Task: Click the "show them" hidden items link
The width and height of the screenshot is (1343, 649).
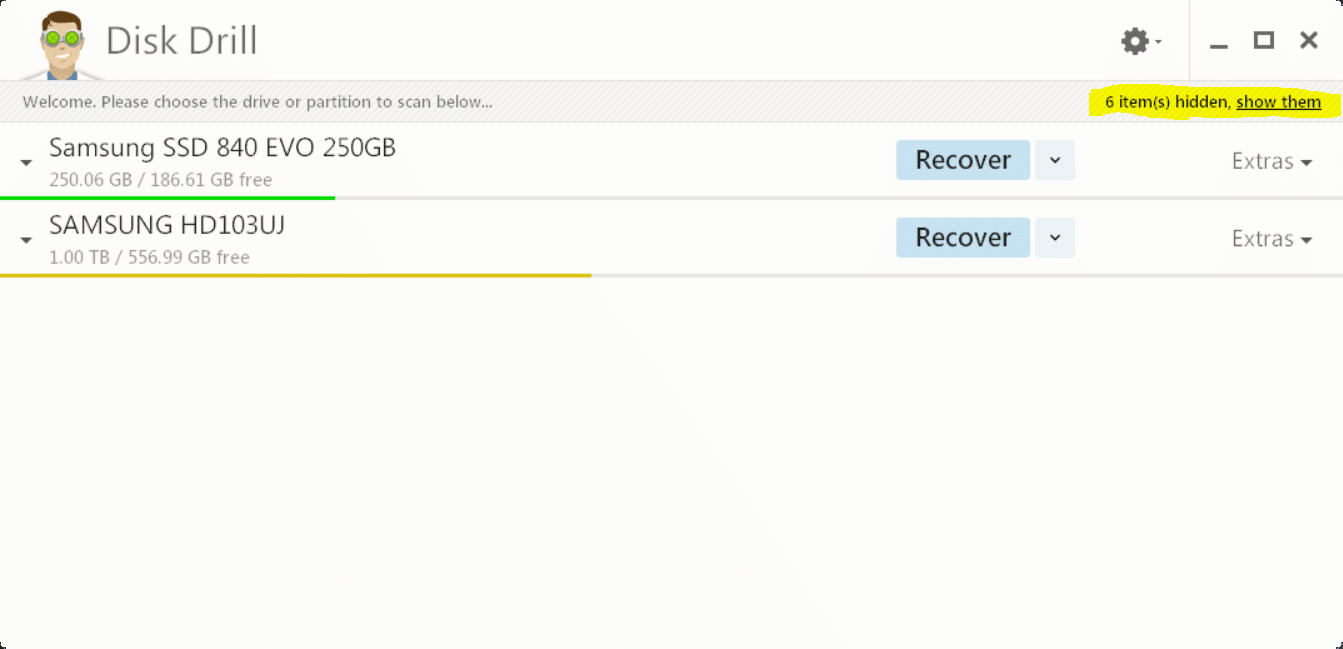Action: (x=1278, y=102)
